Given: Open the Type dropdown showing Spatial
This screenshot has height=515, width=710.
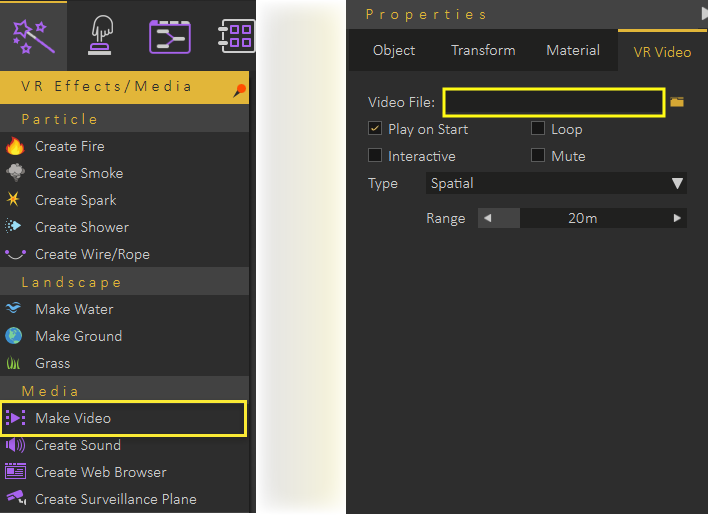Looking at the screenshot, I should pos(556,184).
